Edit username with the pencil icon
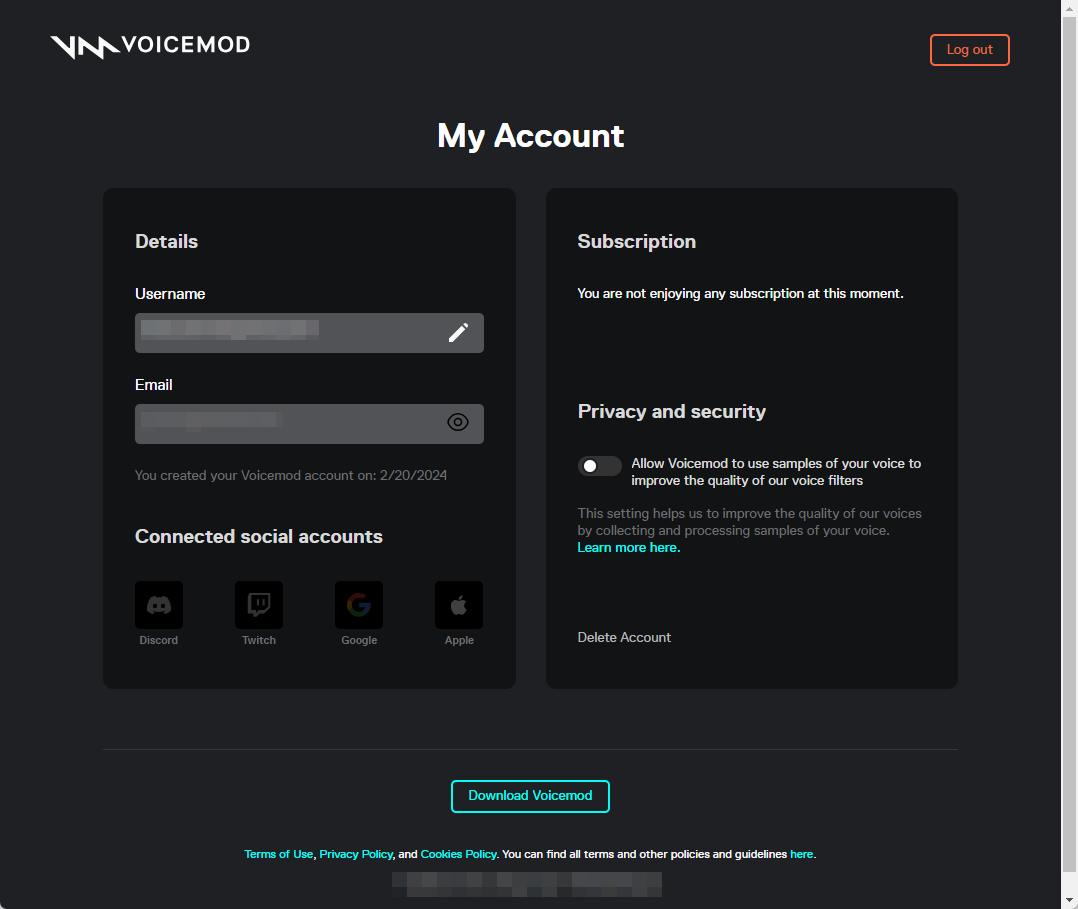Image resolution: width=1078 pixels, height=909 pixels. (459, 333)
